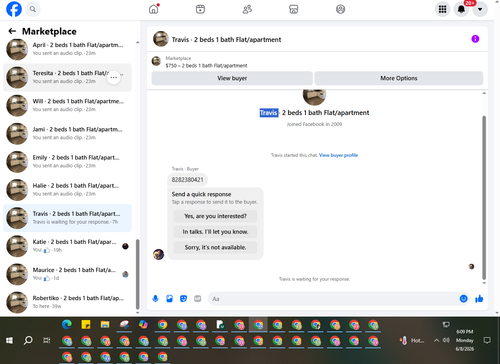The height and width of the screenshot is (364, 500).
Task: Send 'Sorry, it's not available.' response
Action: (x=215, y=247)
